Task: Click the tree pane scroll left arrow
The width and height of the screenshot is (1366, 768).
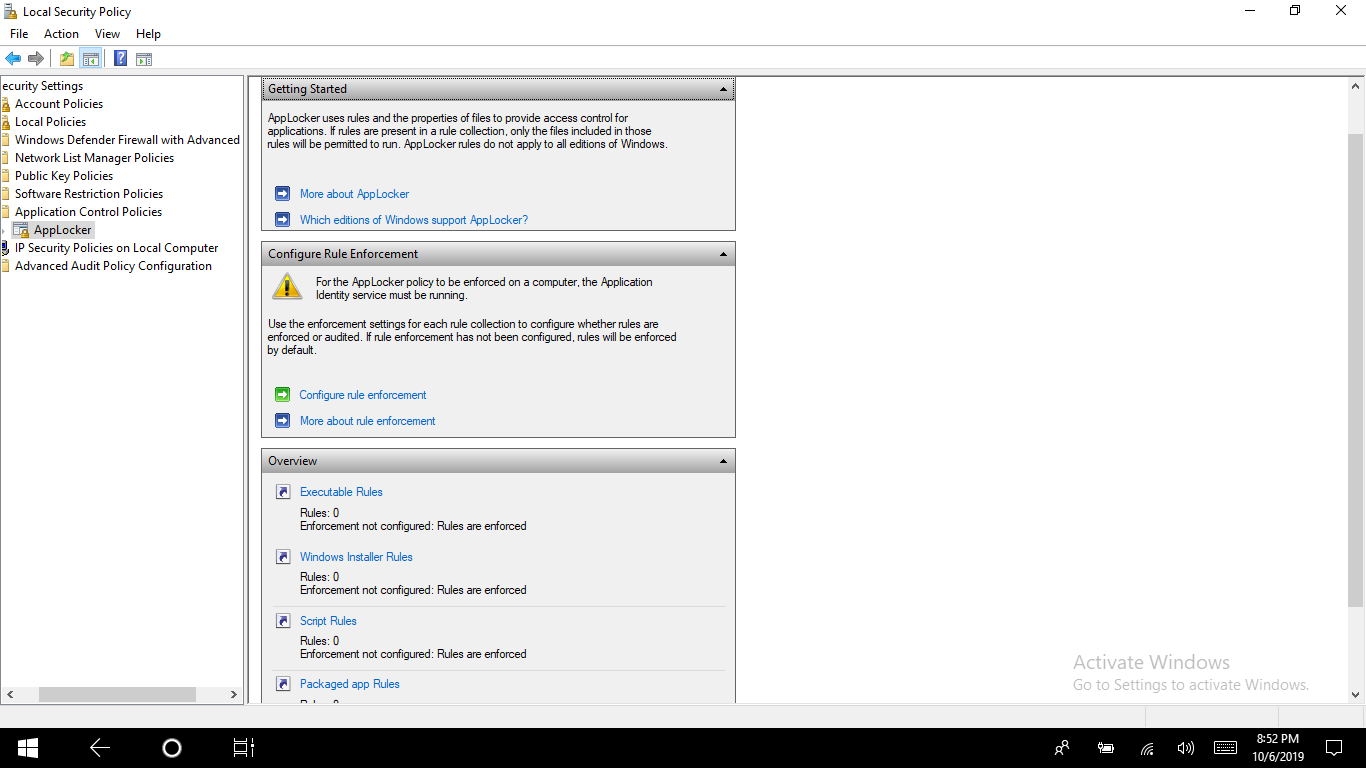Action: tap(9, 694)
